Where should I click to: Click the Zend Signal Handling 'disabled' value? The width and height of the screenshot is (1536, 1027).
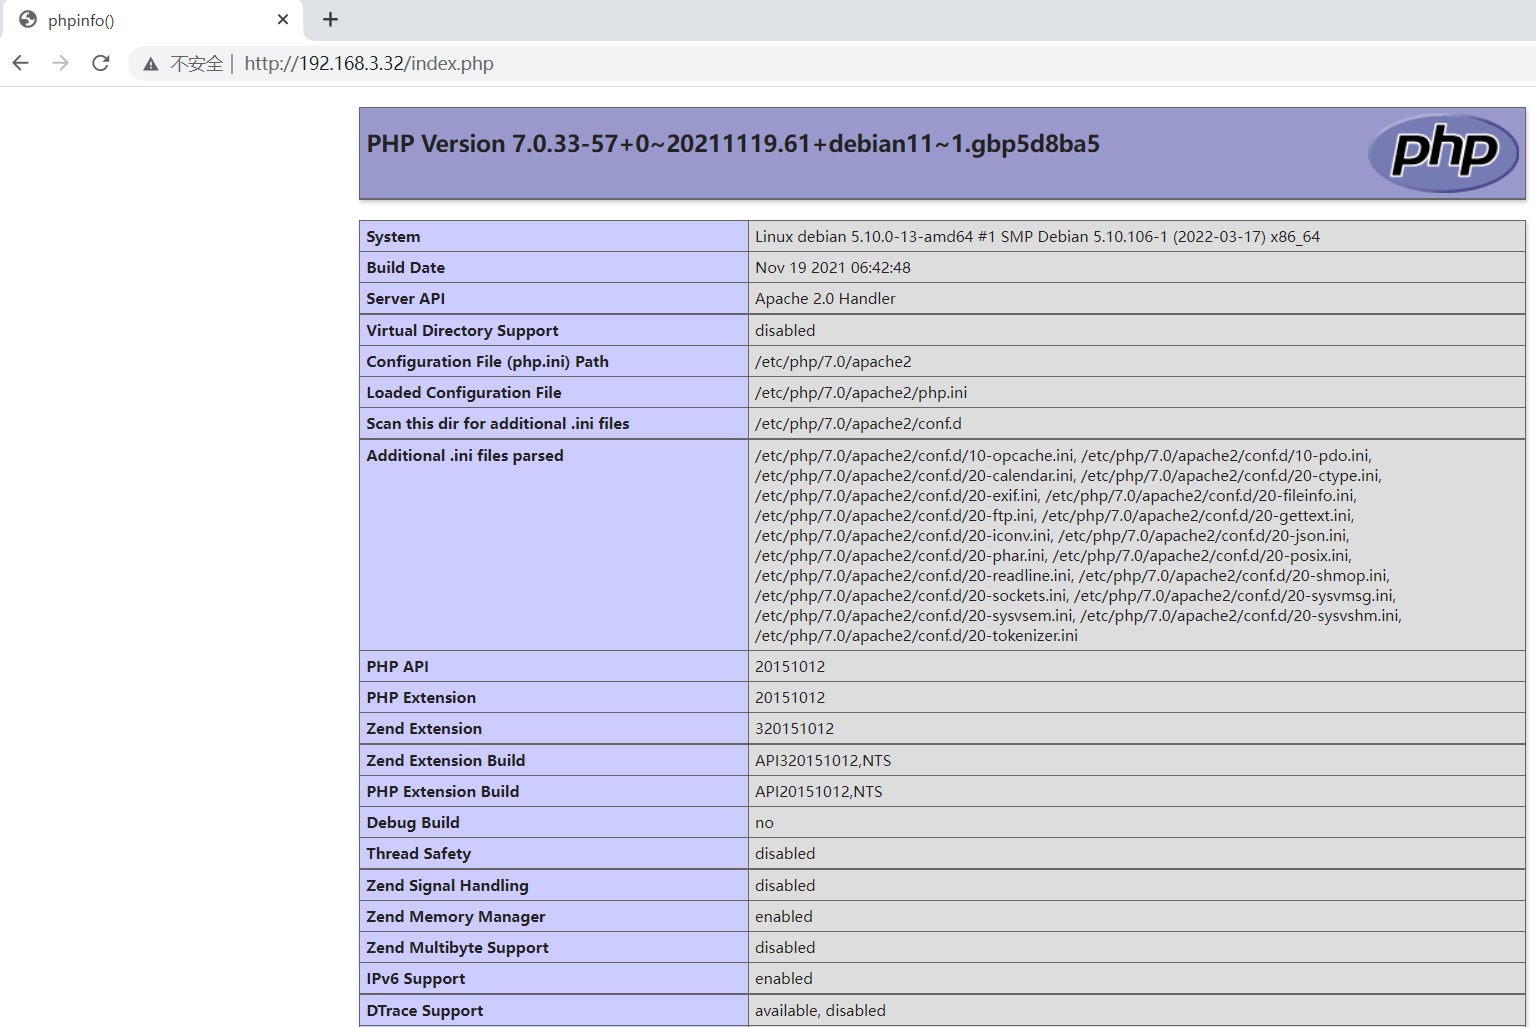tap(785, 886)
